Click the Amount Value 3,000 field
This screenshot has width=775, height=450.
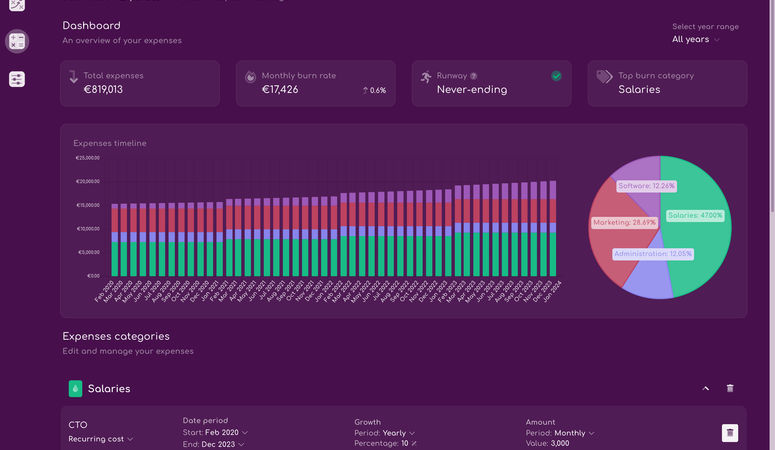560,444
